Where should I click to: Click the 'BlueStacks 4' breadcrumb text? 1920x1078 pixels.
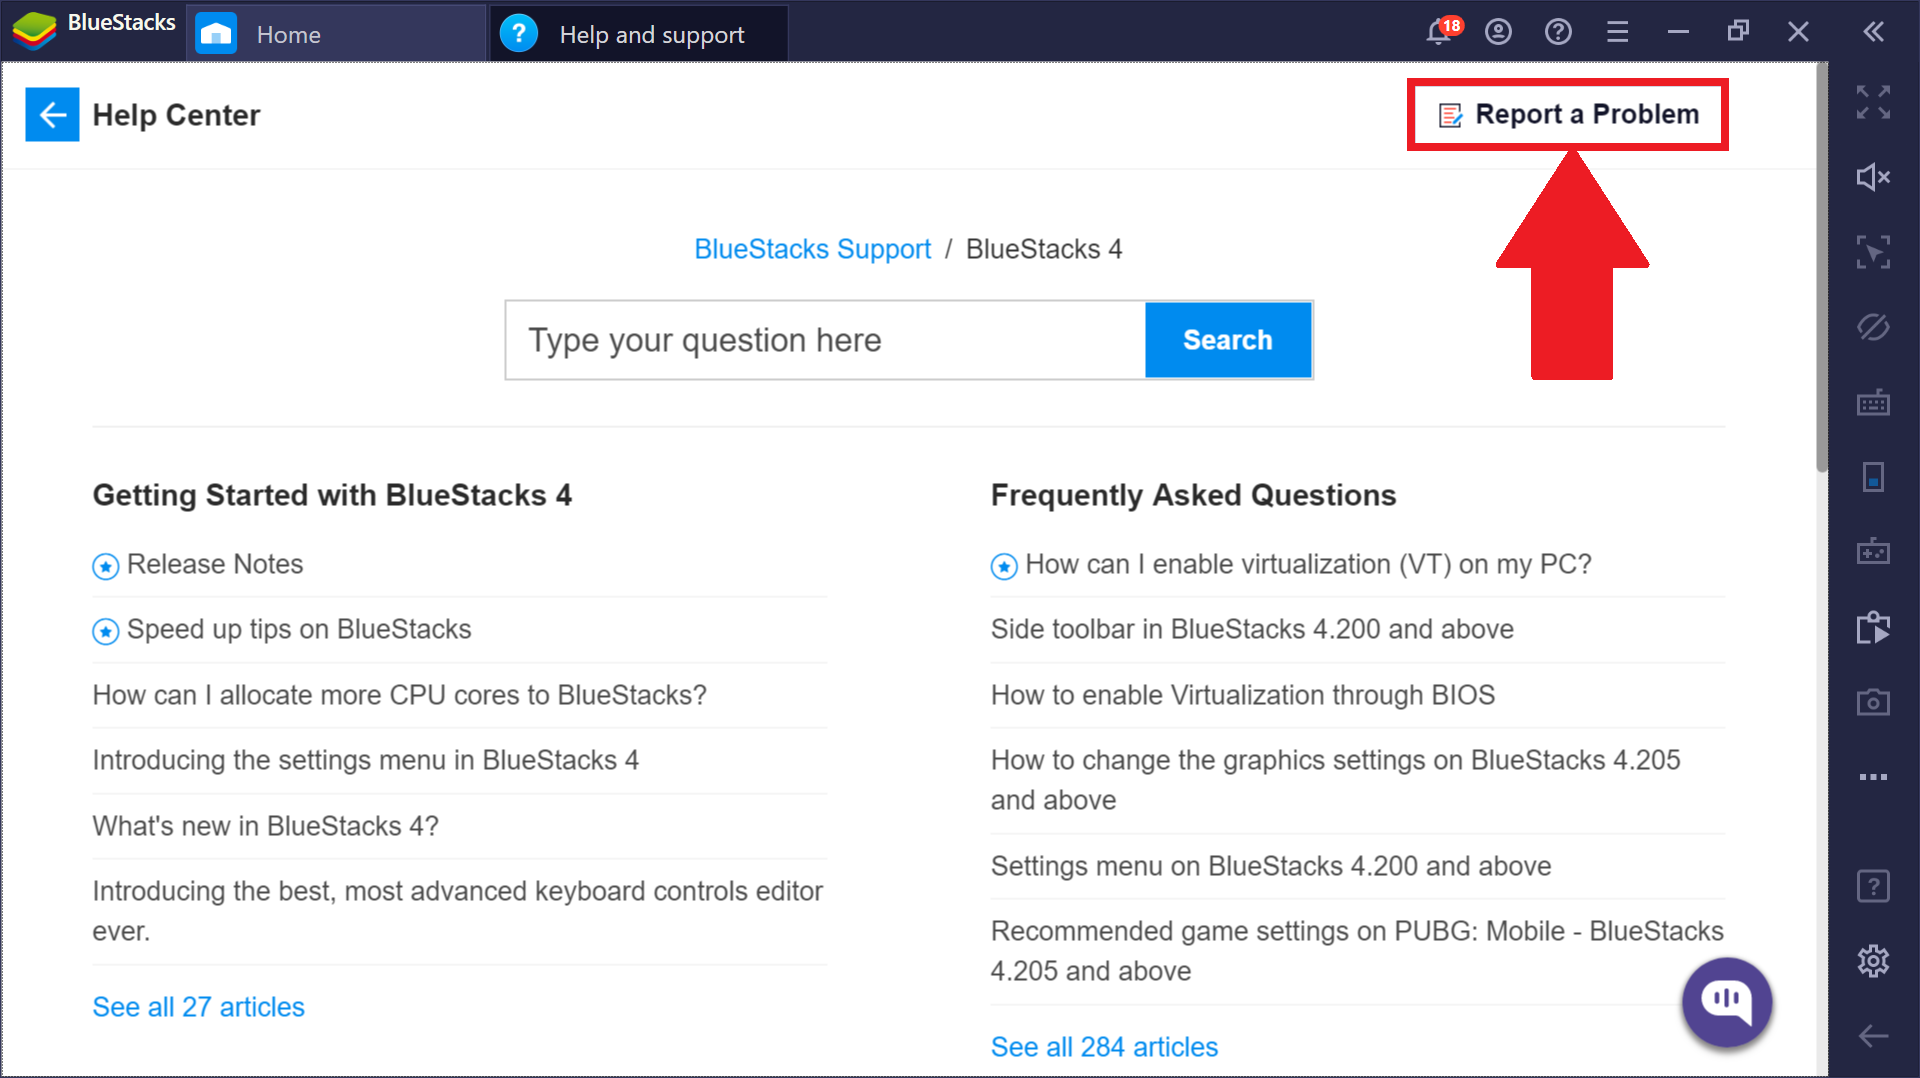(x=1044, y=249)
